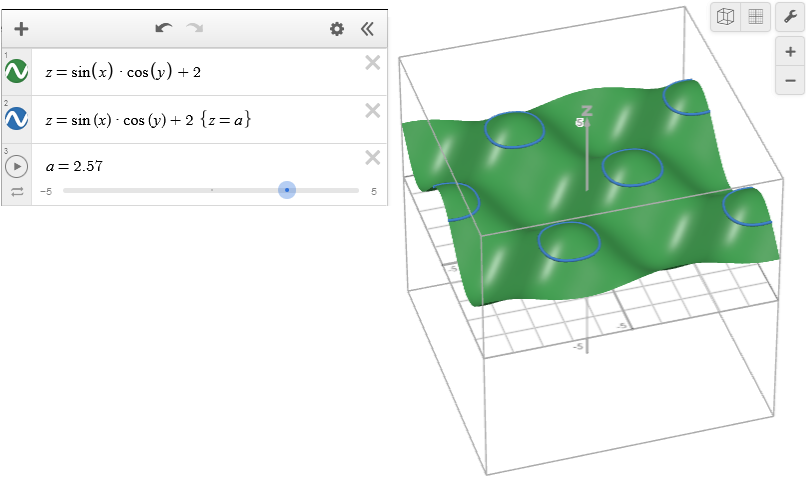Hide the blue curve in expression 2
806x477 pixels.
click(x=16, y=120)
